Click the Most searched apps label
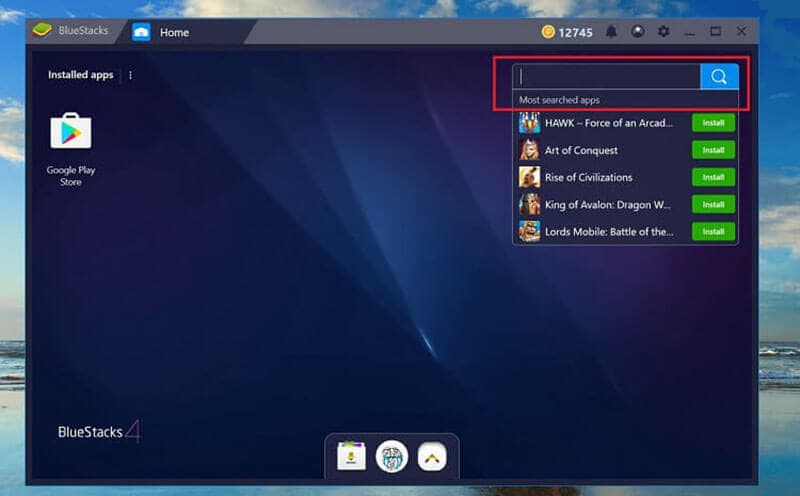The width and height of the screenshot is (800, 496). click(559, 100)
